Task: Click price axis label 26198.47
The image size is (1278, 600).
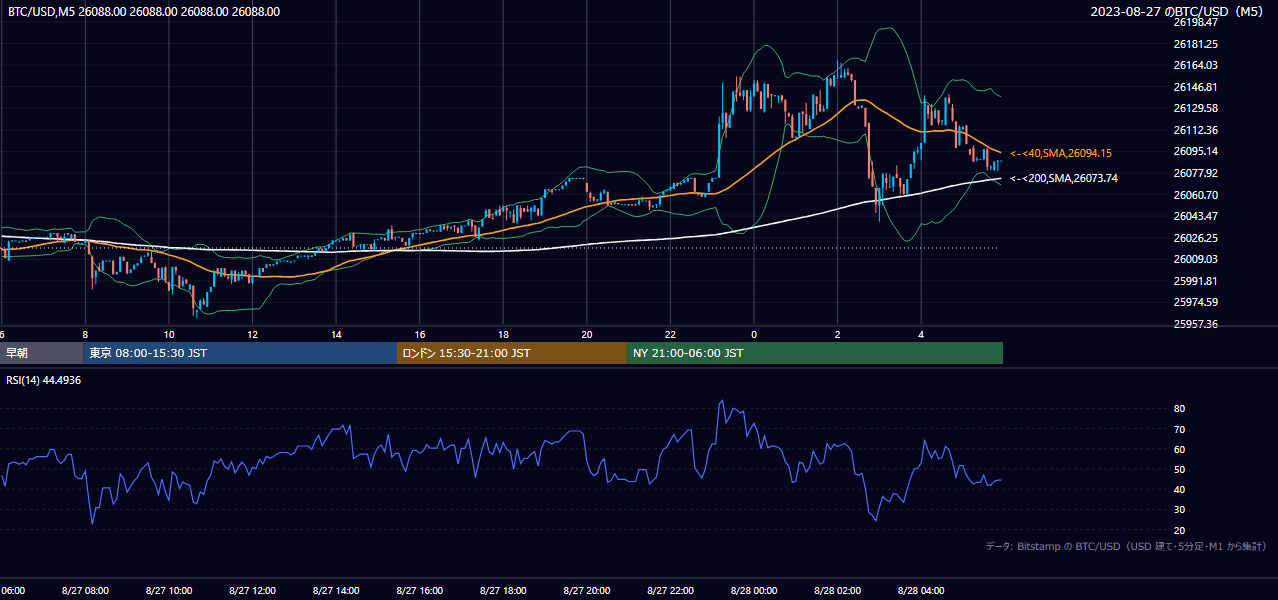Action: pyautogui.click(x=1195, y=22)
